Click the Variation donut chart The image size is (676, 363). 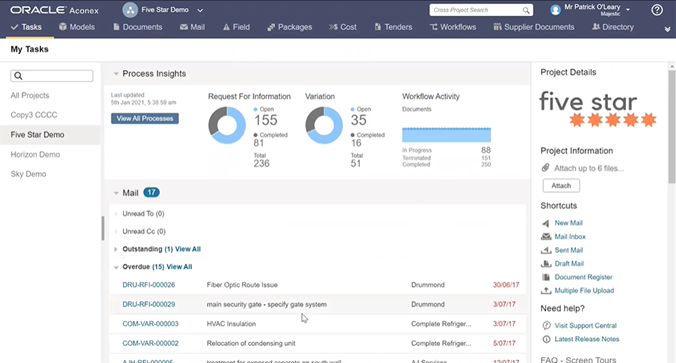(324, 125)
